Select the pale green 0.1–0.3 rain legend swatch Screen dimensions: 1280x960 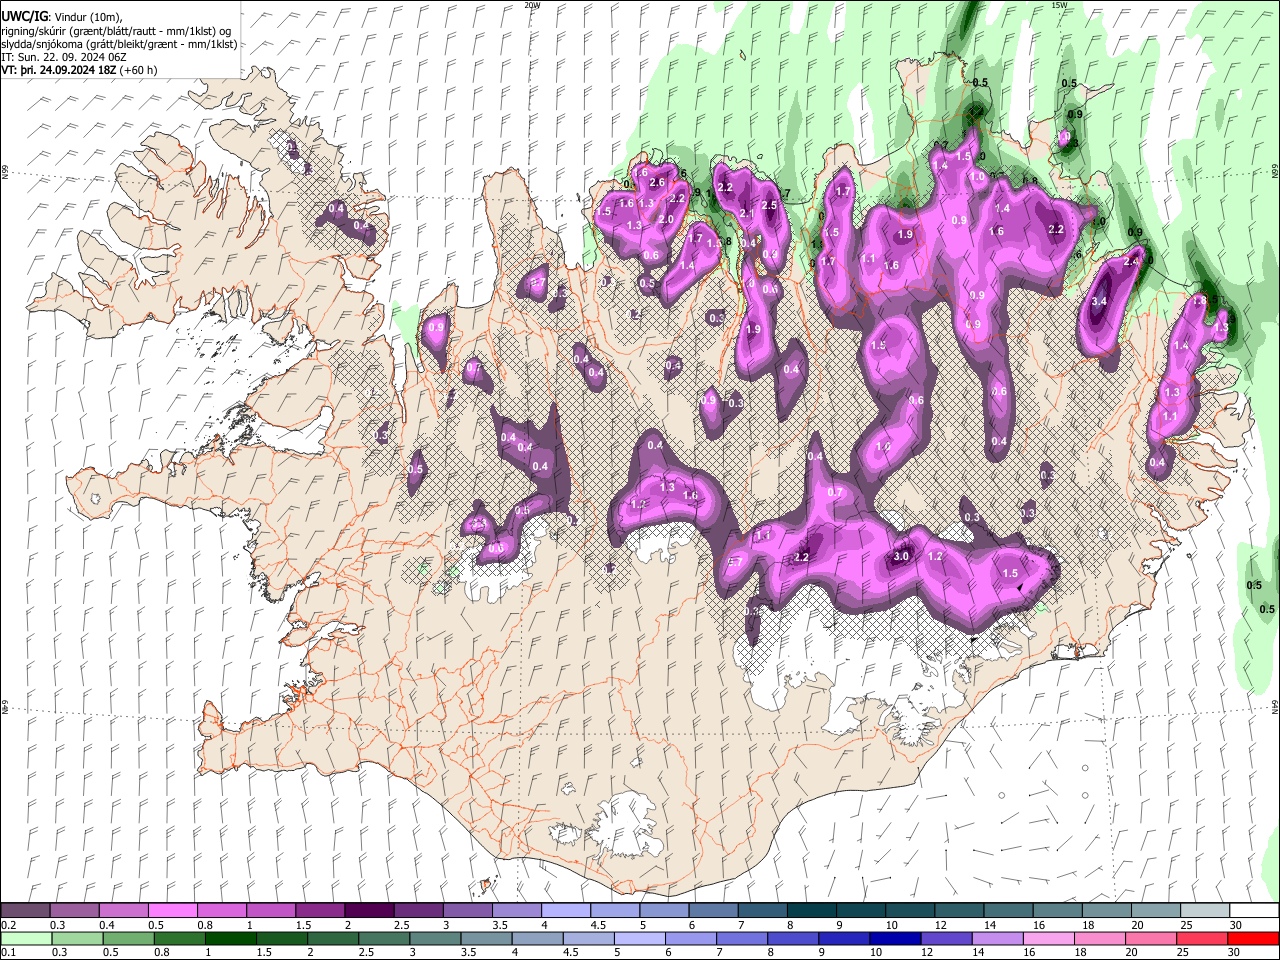[26, 938]
